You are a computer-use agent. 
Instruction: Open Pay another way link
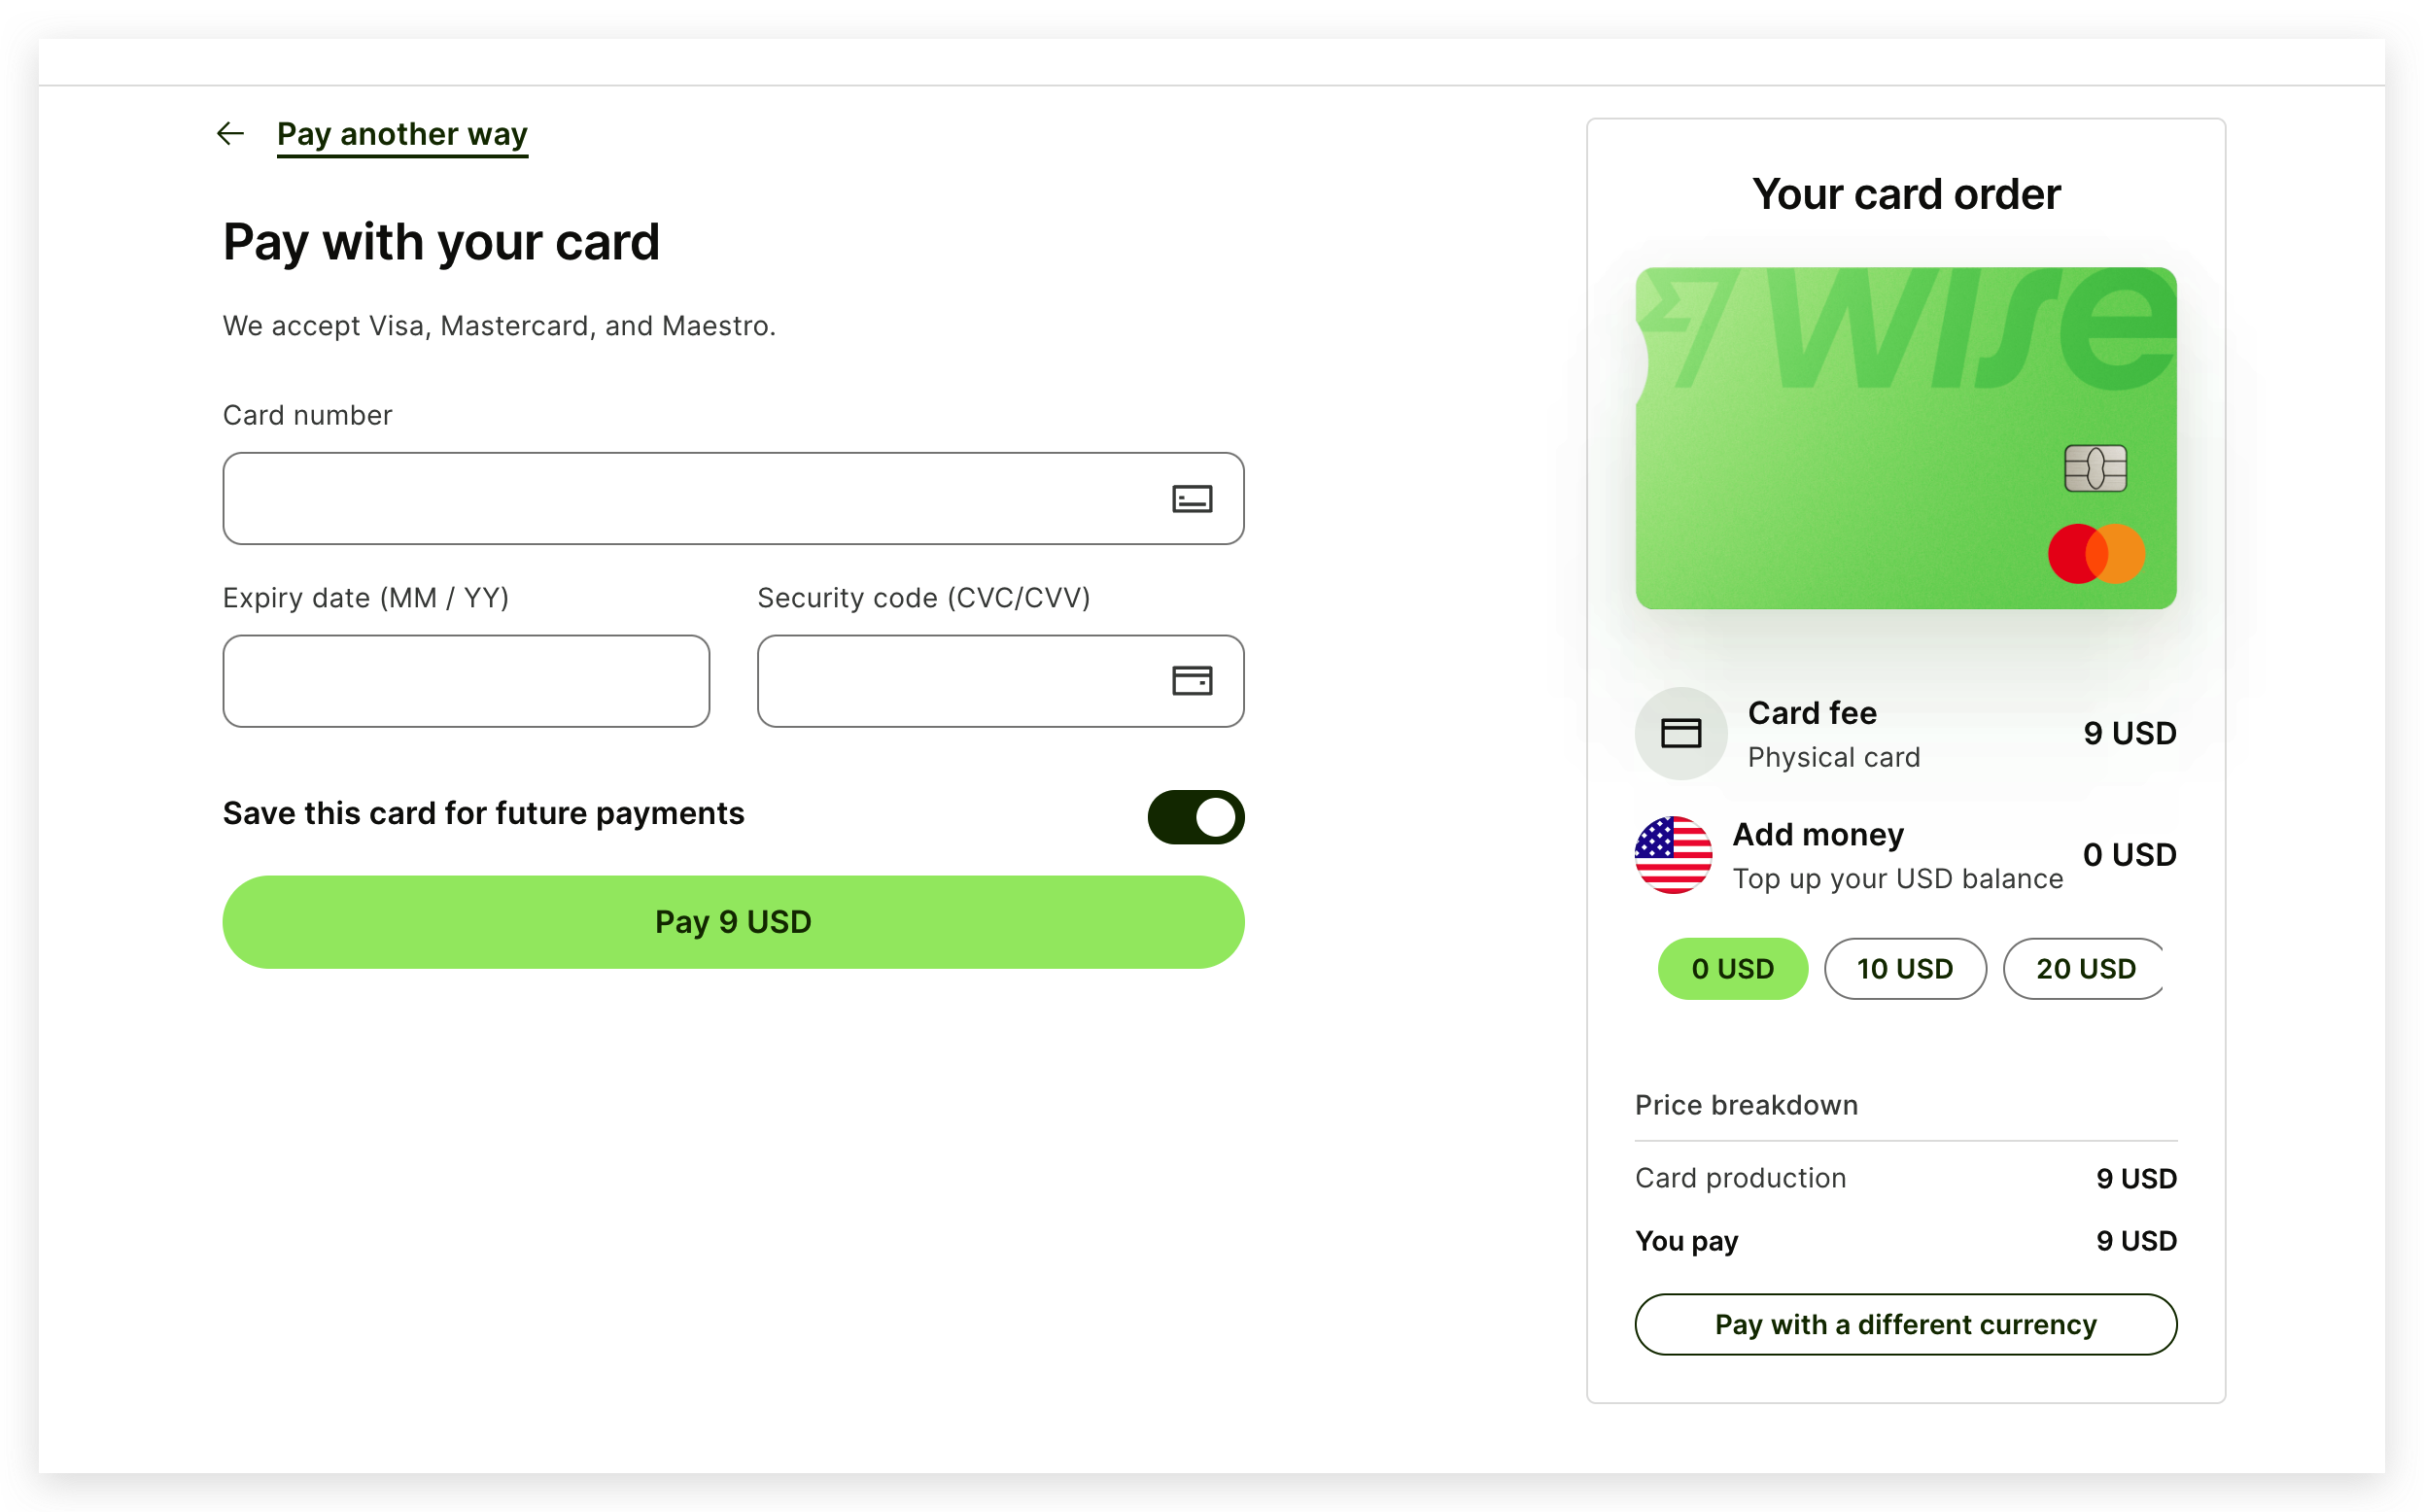click(x=402, y=134)
